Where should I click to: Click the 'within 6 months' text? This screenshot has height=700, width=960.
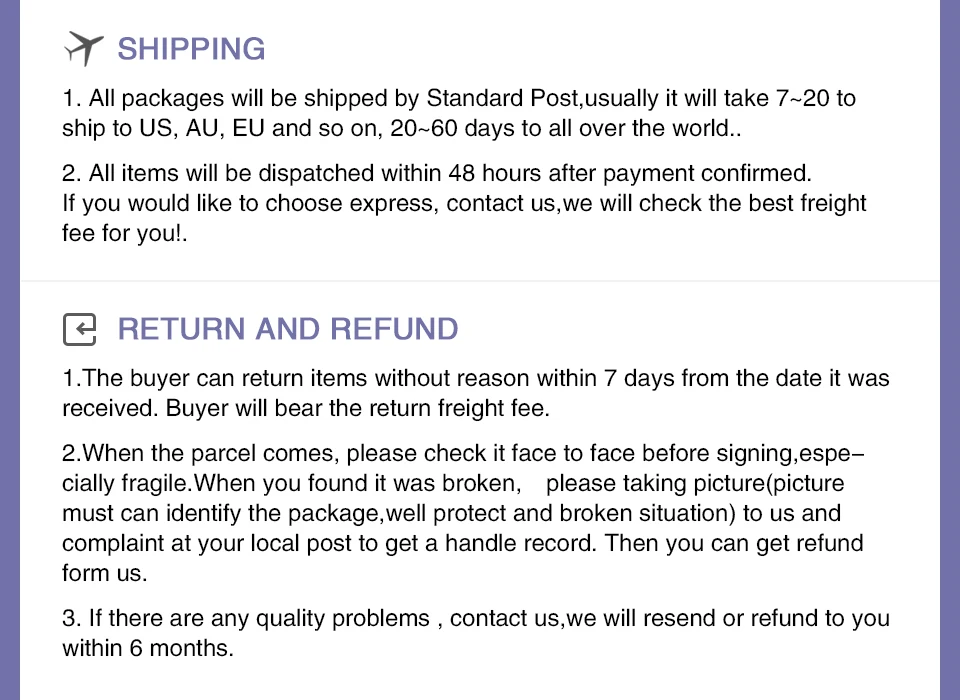(148, 648)
